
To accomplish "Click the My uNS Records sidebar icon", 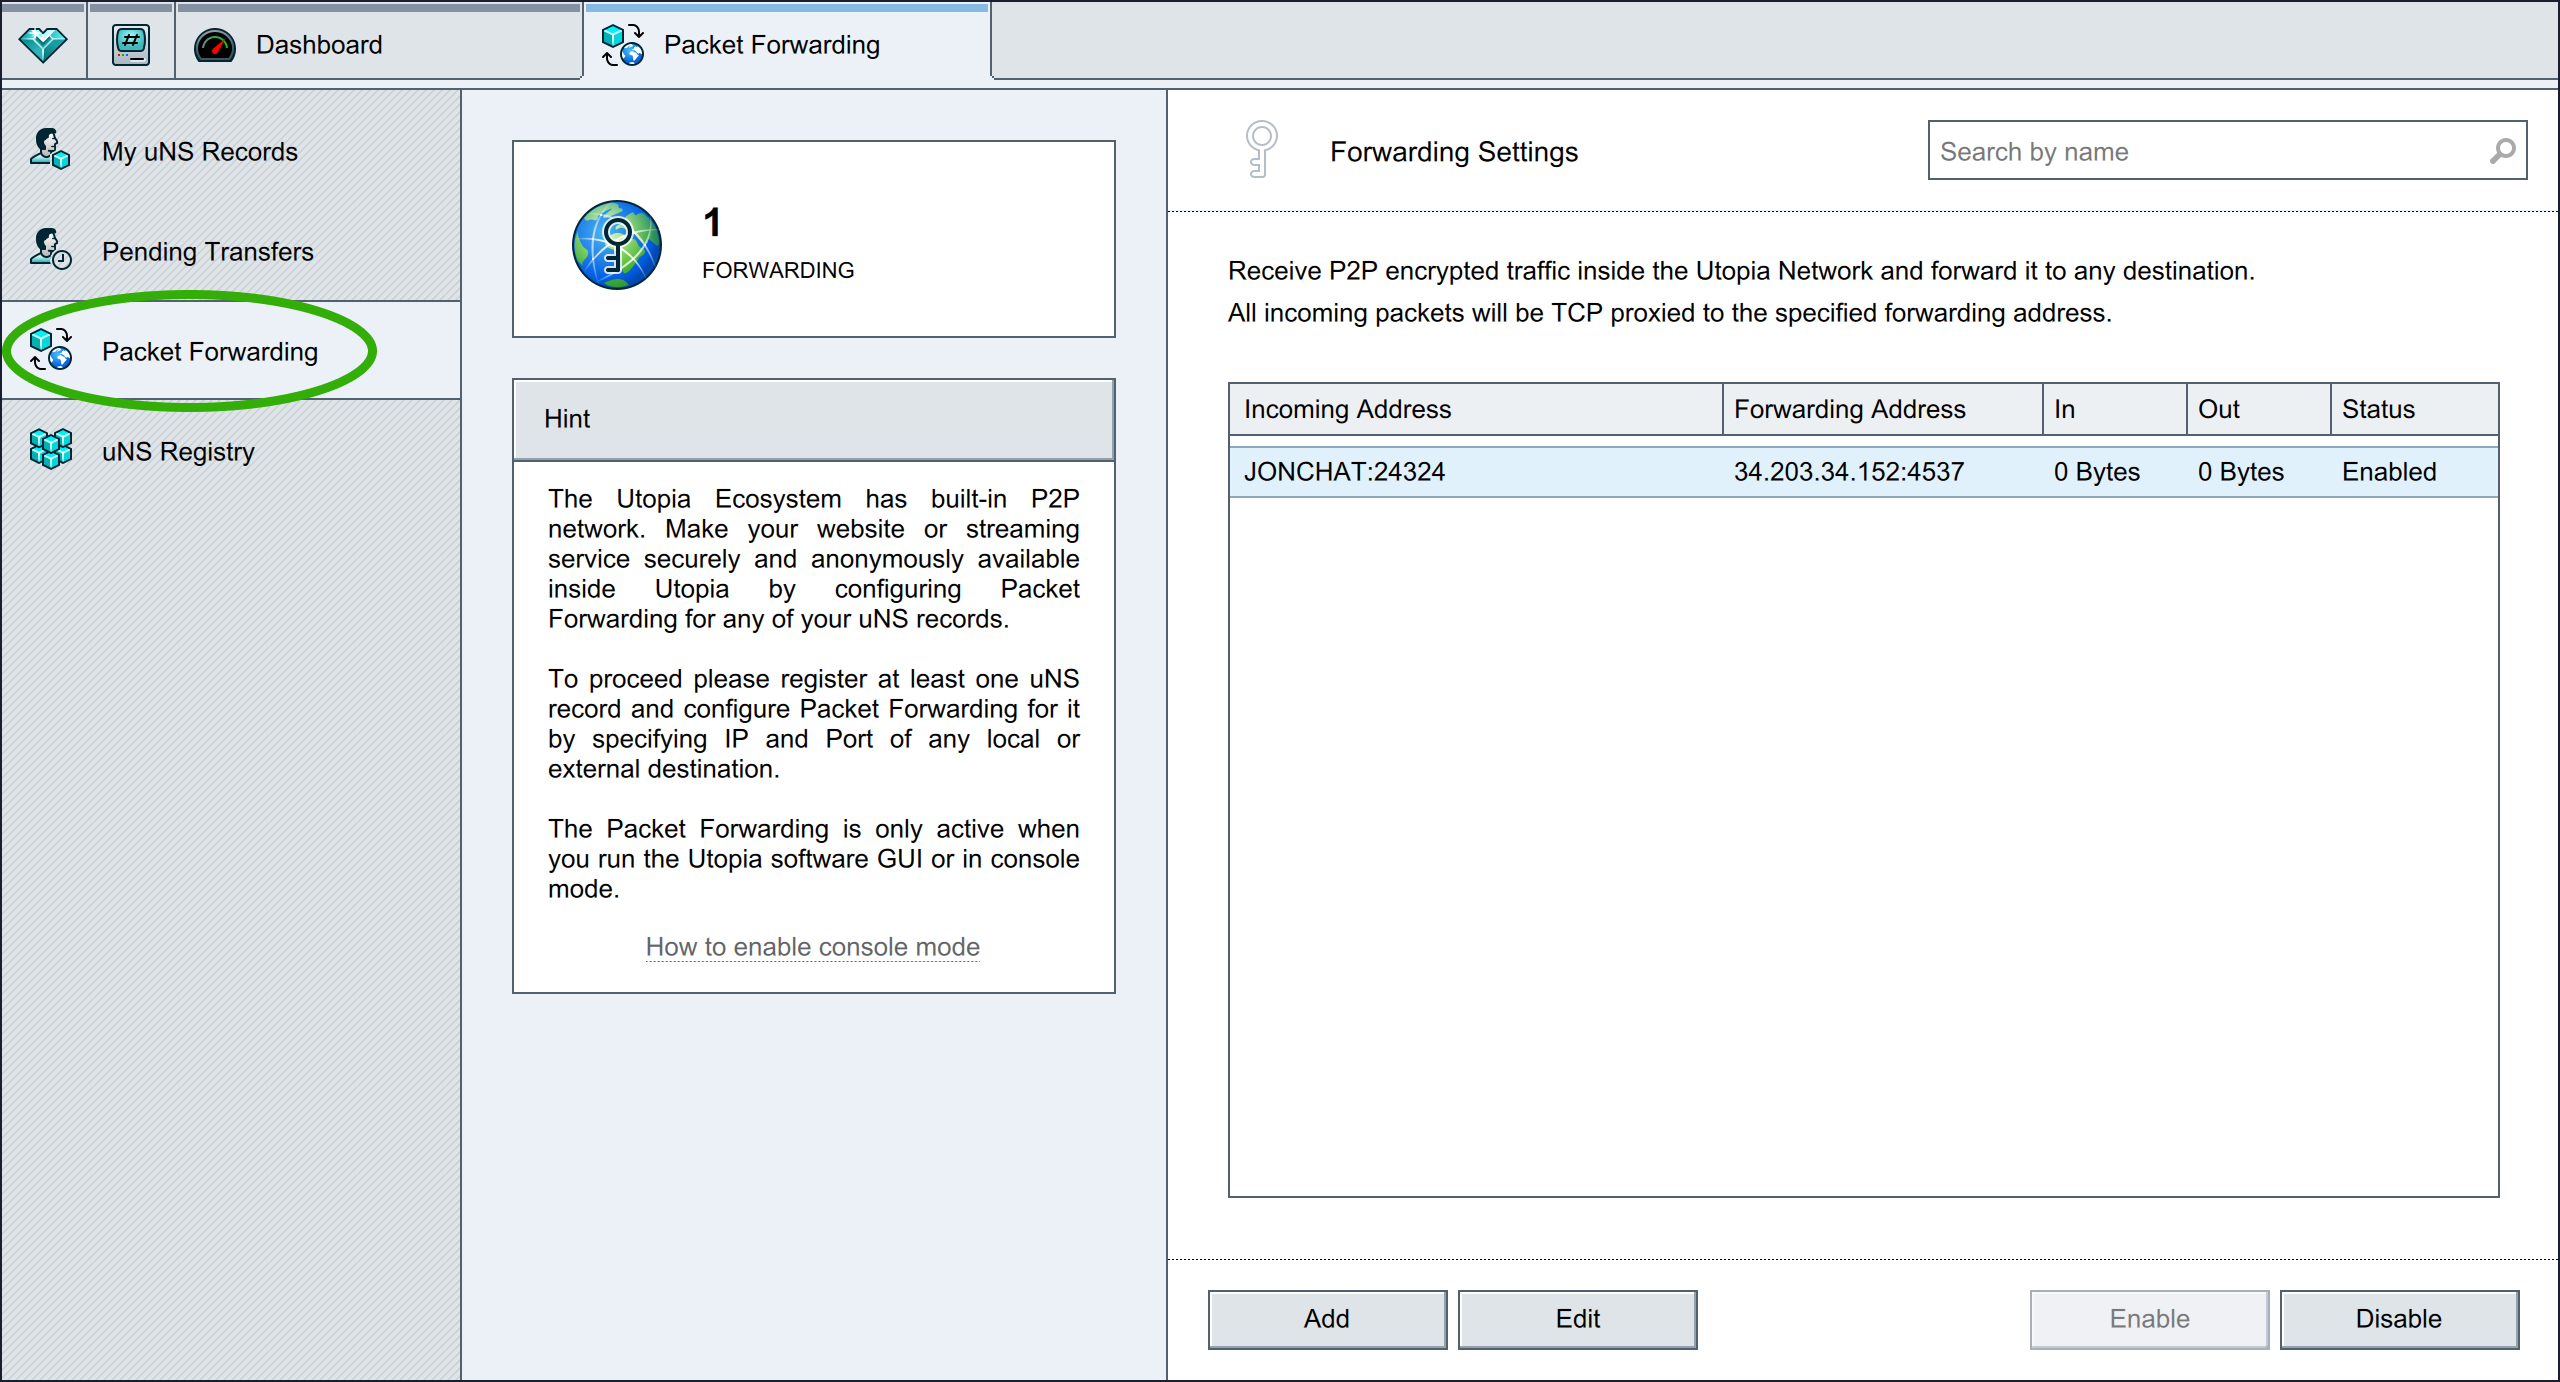I will click(49, 150).
